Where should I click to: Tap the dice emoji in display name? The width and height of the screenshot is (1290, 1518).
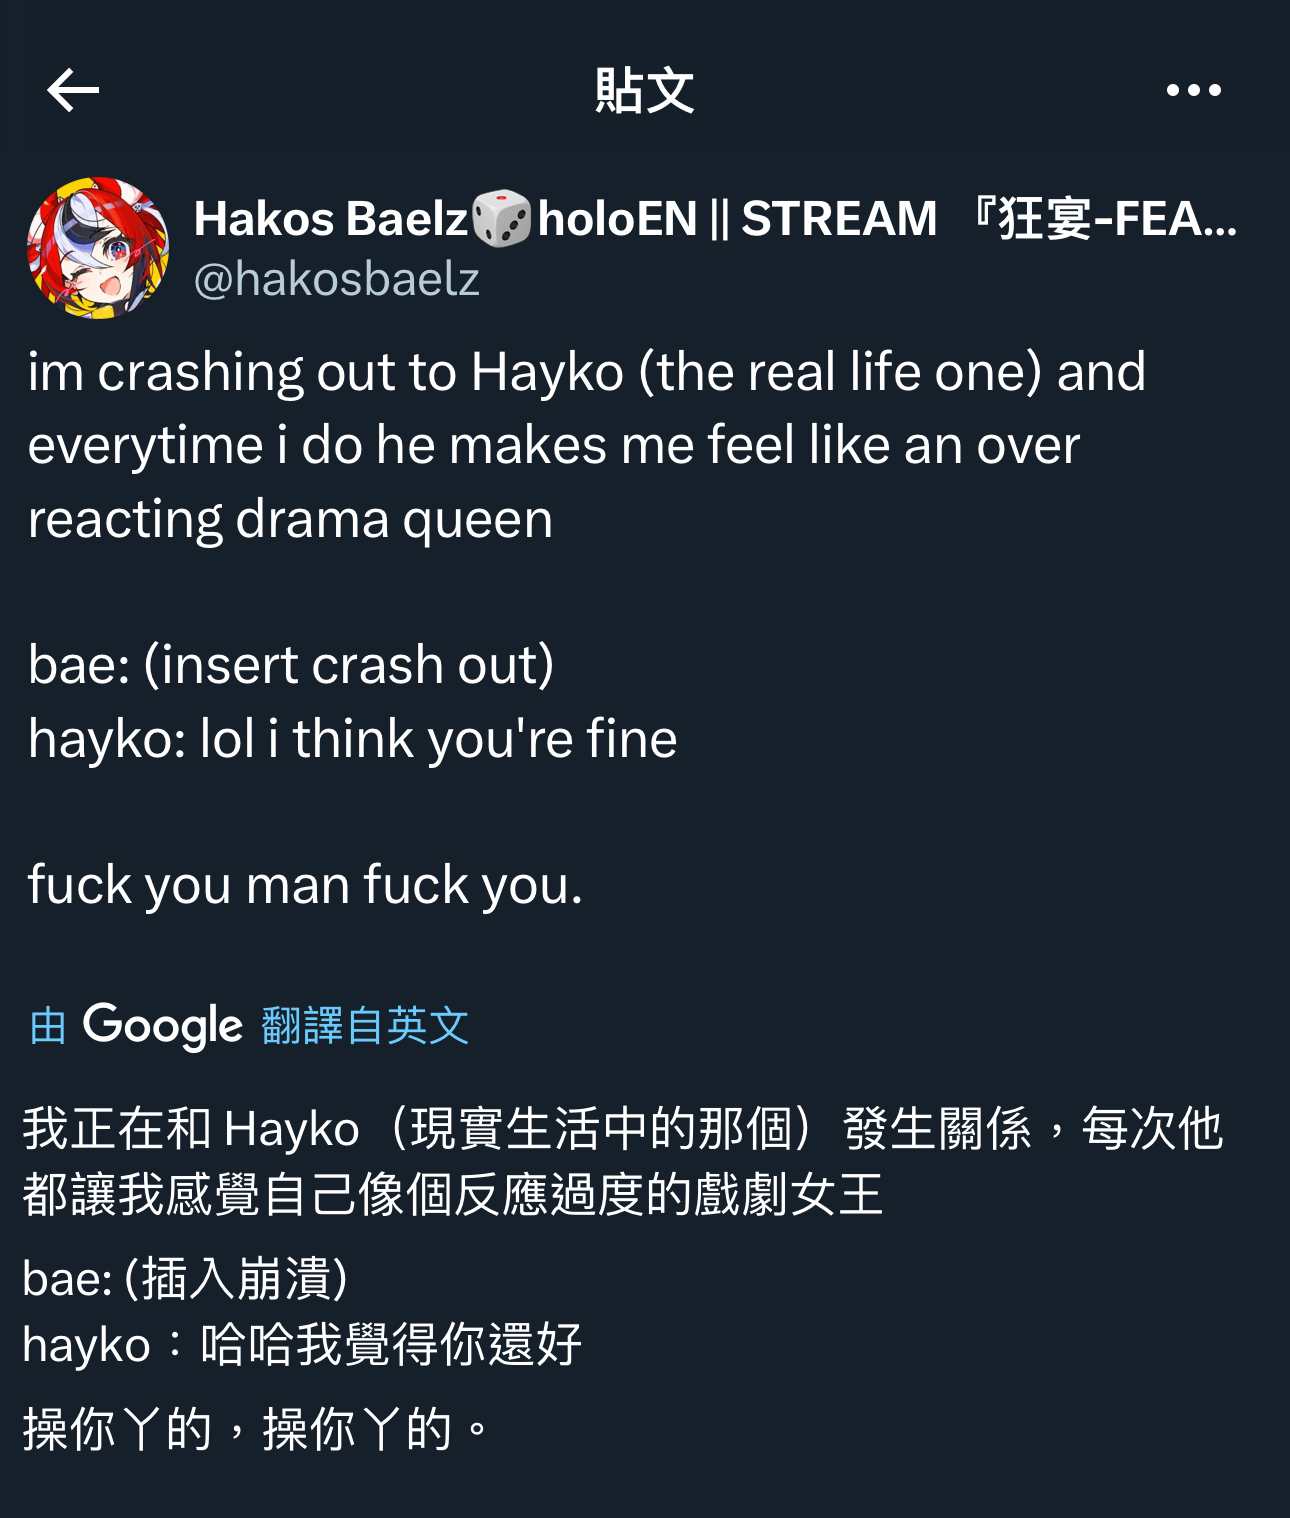501,218
